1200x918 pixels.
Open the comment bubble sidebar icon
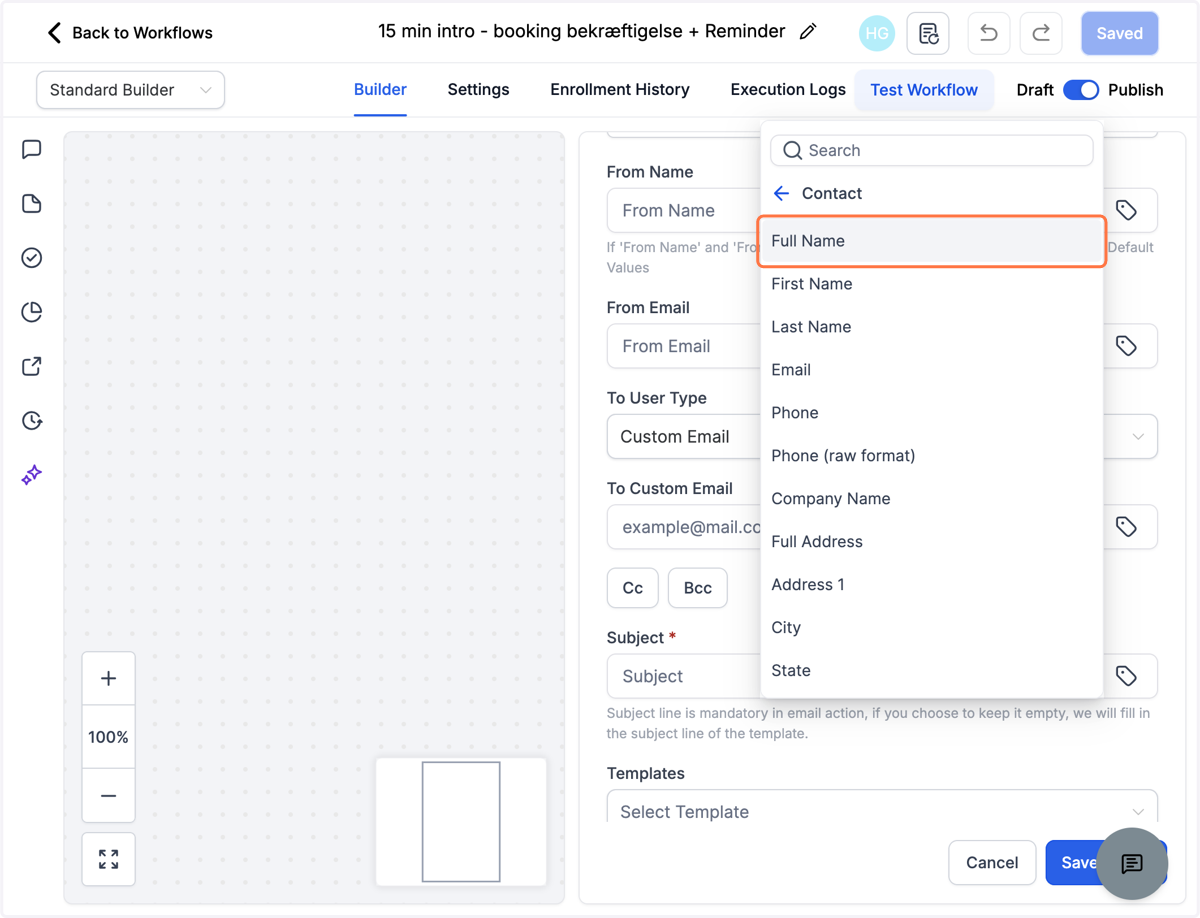tap(32, 150)
